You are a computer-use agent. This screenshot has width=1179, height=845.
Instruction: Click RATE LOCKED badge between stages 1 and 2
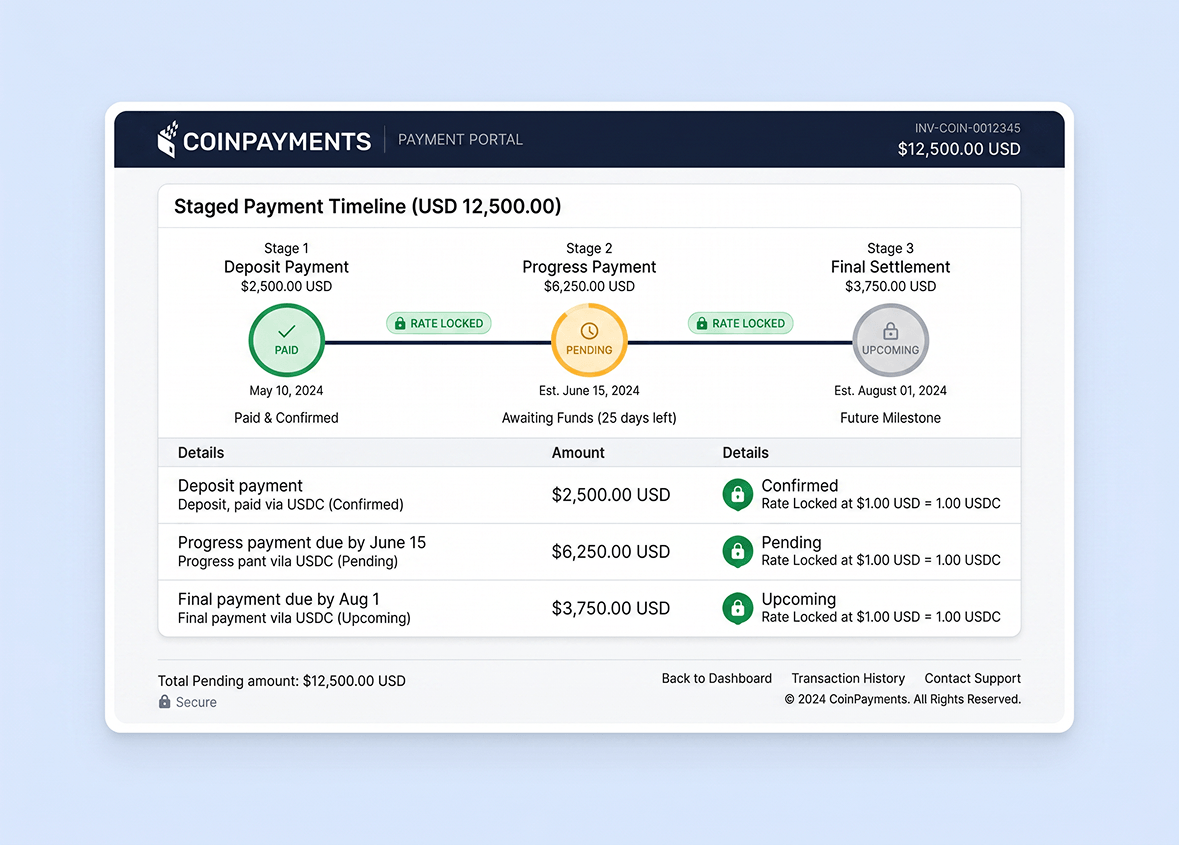click(x=439, y=323)
